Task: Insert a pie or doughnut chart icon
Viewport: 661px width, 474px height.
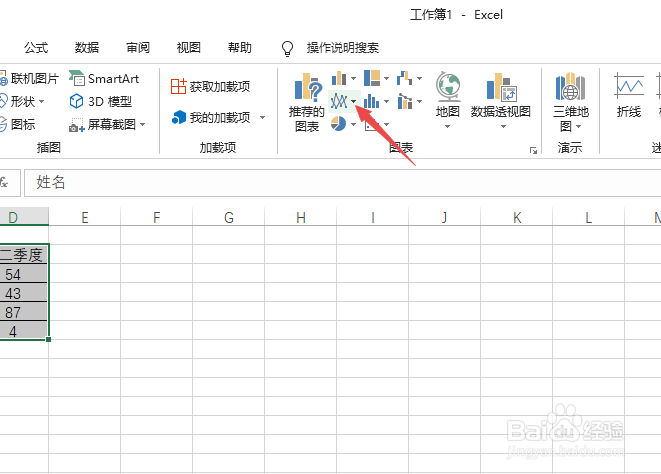Action: pos(339,124)
